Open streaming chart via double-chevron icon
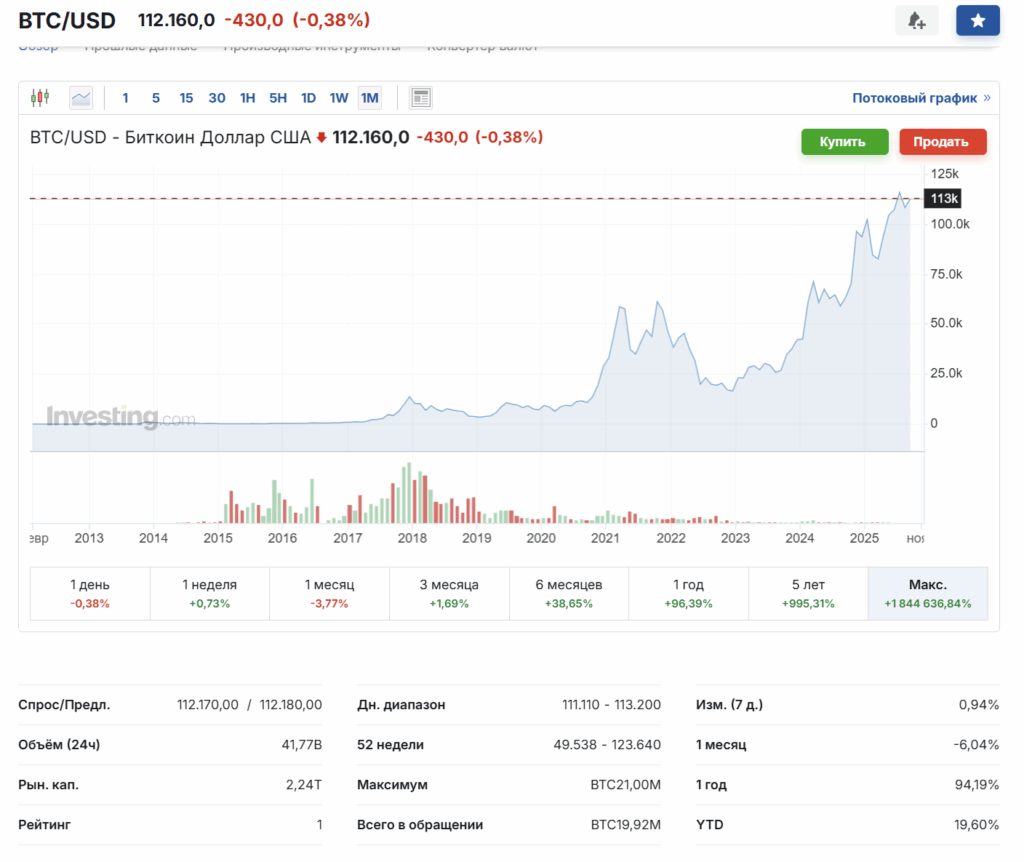 pyautogui.click(x=987, y=98)
